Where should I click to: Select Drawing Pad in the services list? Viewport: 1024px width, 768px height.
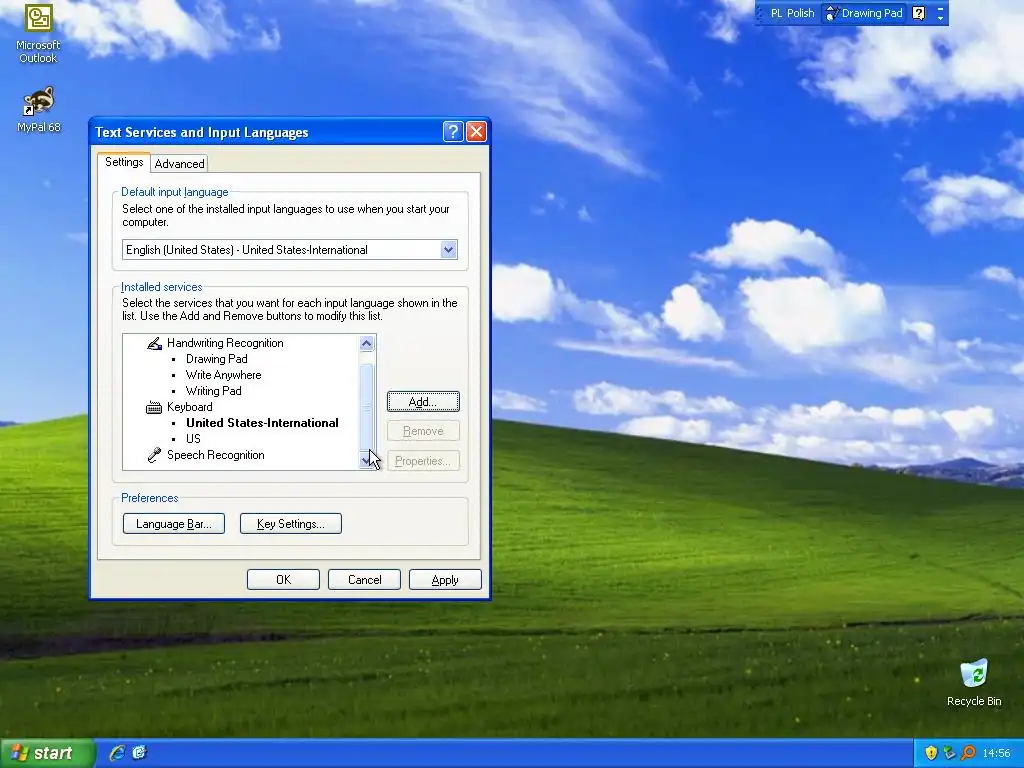(x=216, y=359)
